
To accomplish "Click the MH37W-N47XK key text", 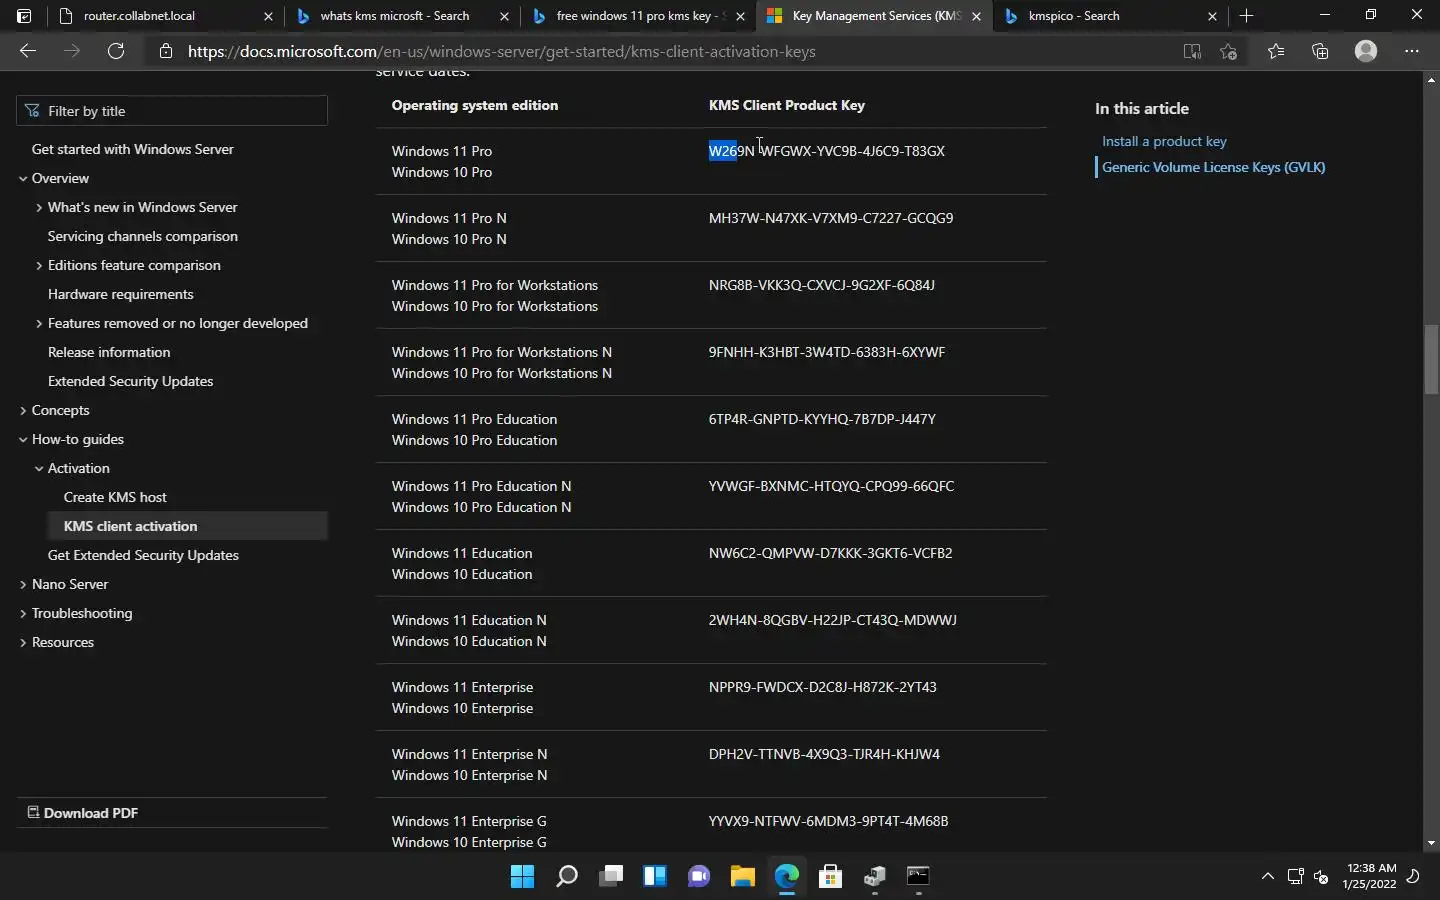I will [x=831, y=218].
